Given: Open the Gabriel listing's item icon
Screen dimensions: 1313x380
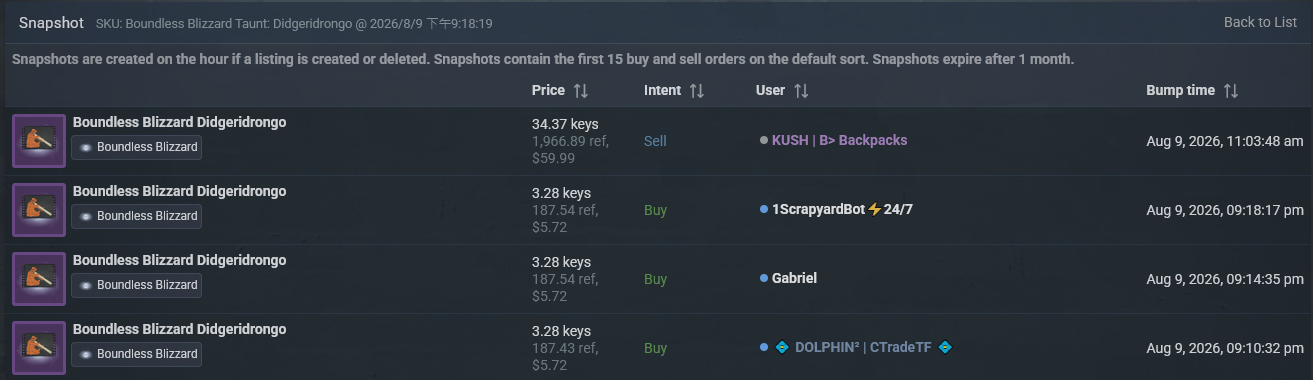Looking at the screenshot, I should 39,279.
